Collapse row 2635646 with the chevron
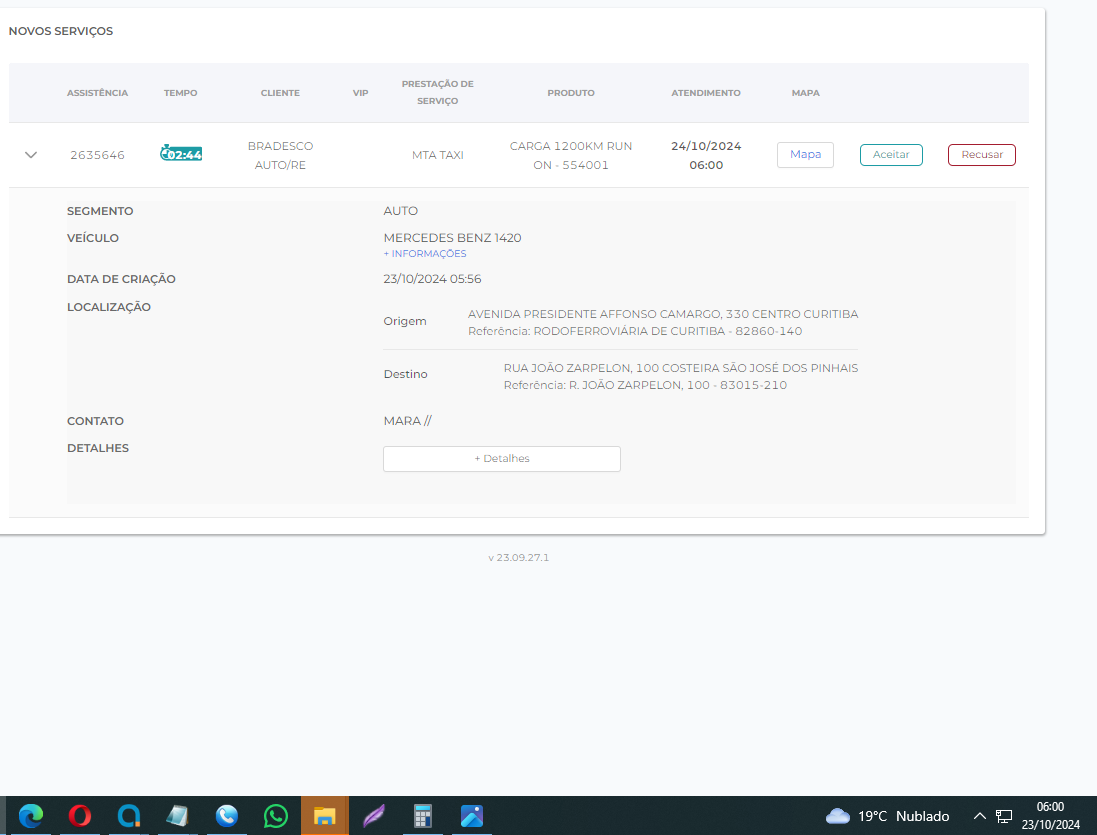 pyautogui.click(x=31, y=155)
